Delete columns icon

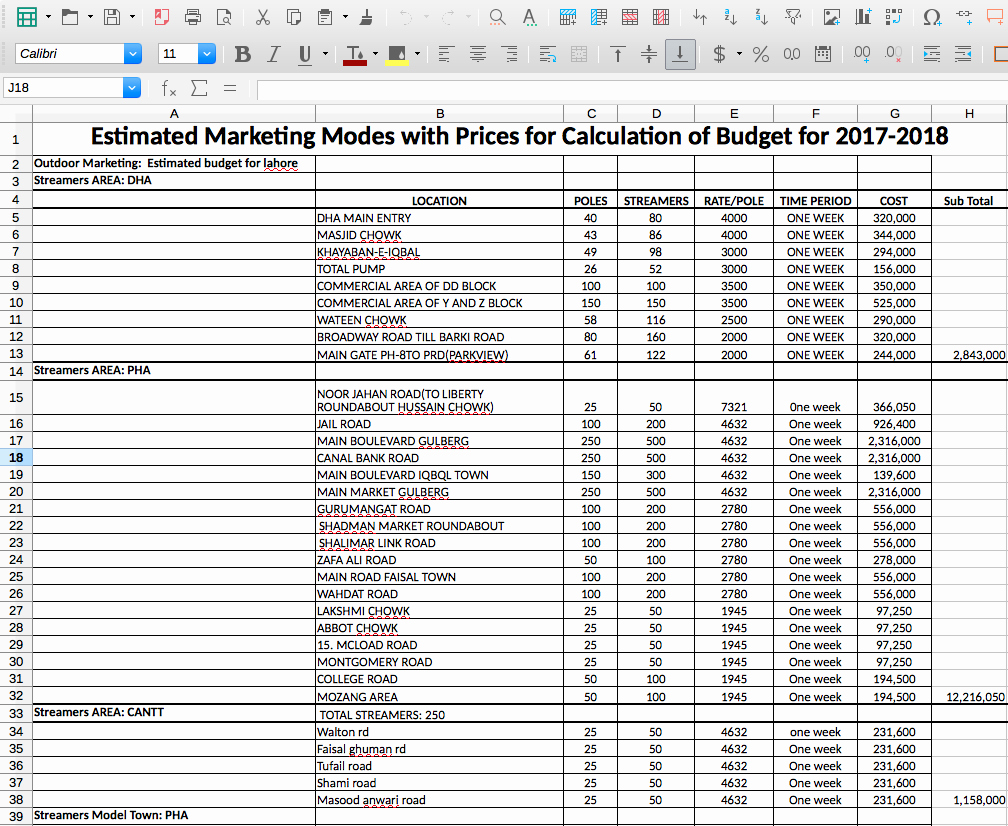(x=661, y=17)
